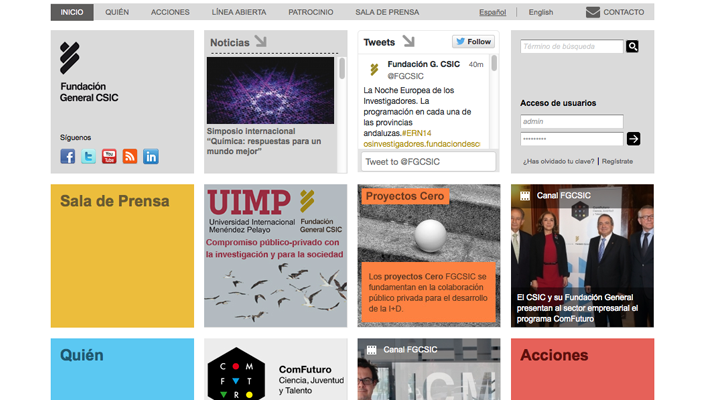
Task: Click the Noticias arrow icon
Action: [x=261, y=41]
